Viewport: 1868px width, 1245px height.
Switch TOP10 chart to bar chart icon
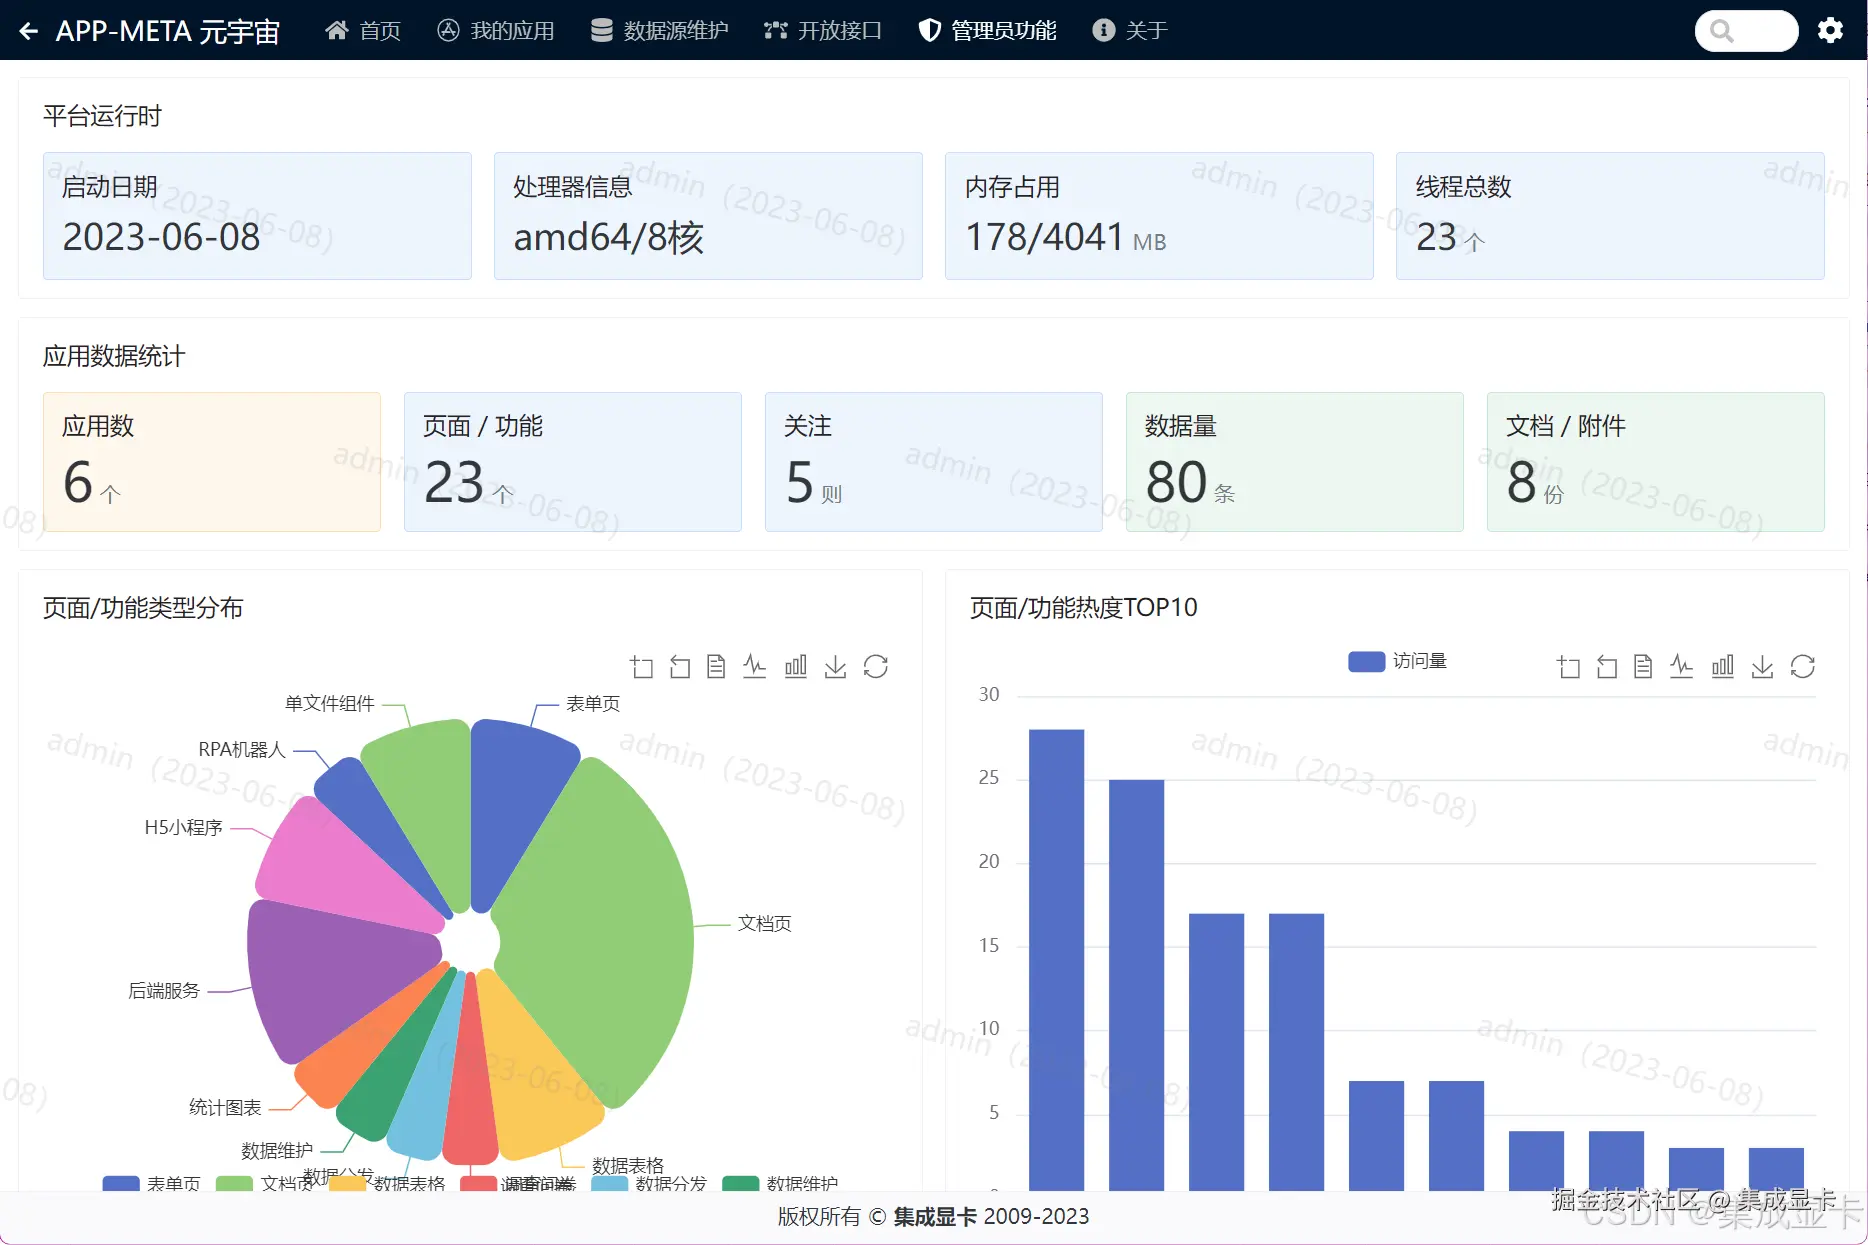(x=1723, y=667)
